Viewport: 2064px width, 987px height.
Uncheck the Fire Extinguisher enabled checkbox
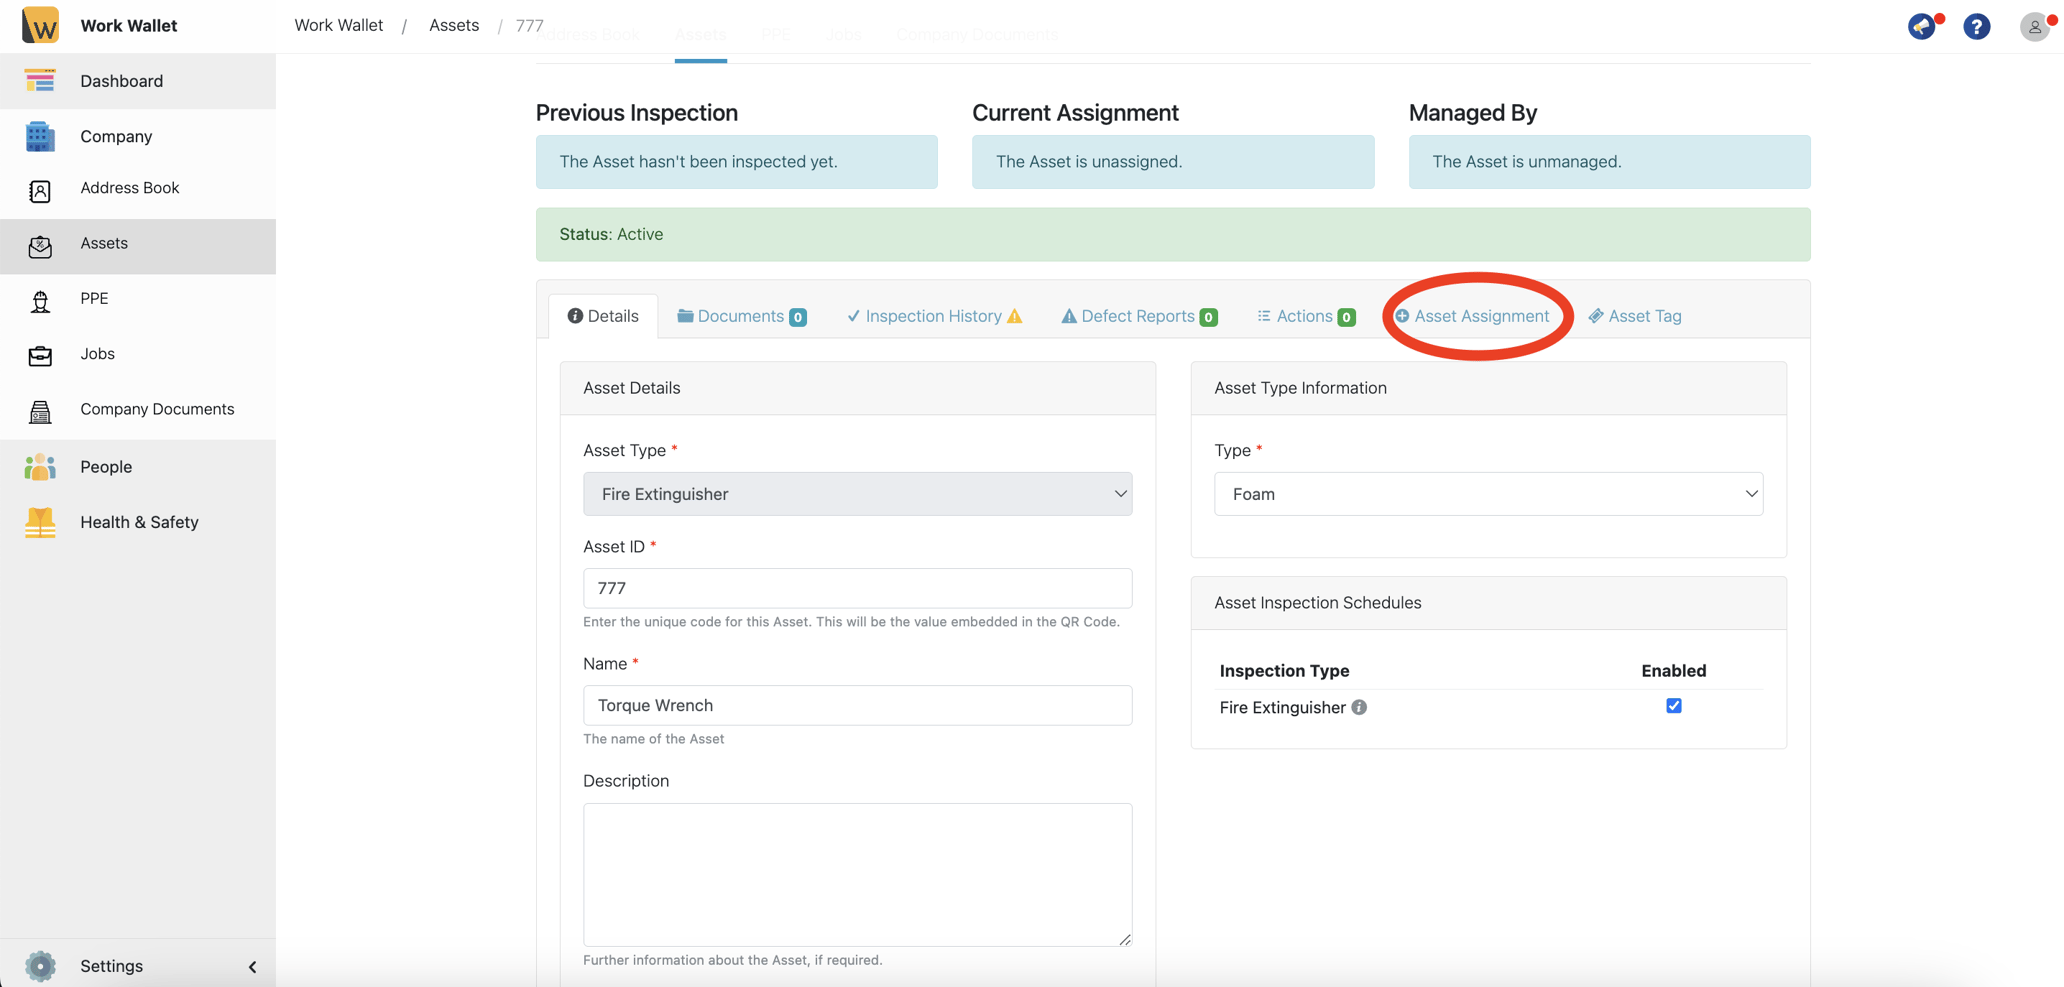click(1673, 706)
